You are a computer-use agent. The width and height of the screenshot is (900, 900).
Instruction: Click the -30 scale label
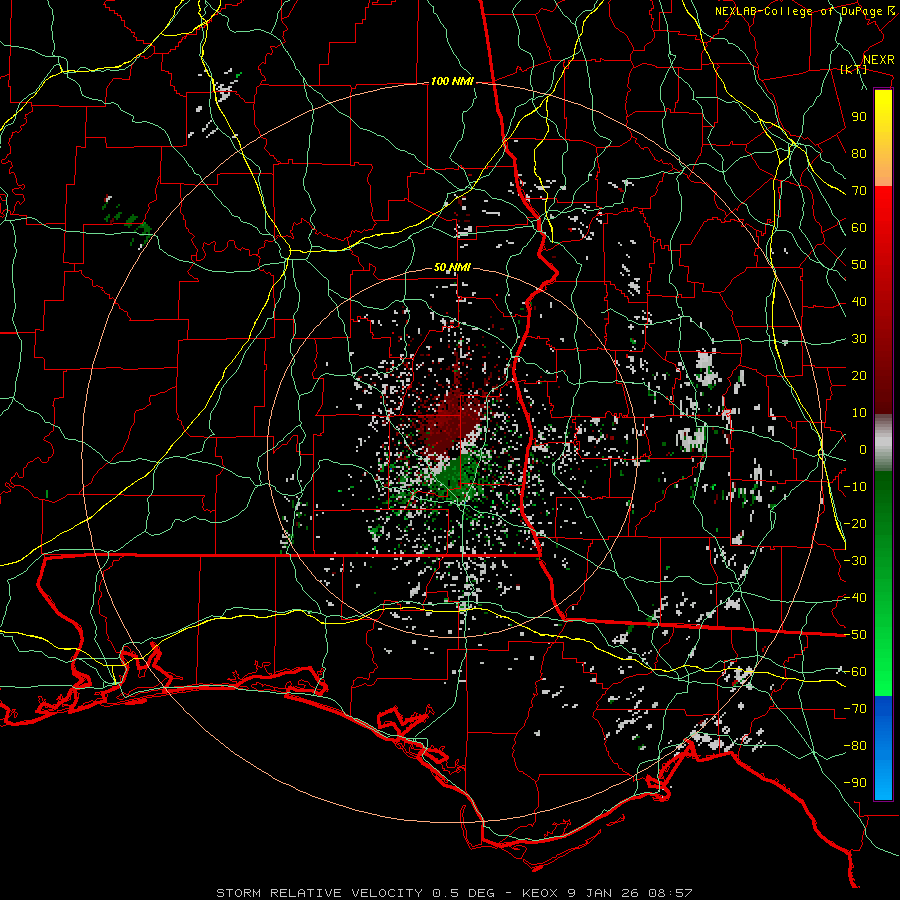tap(855, 561)
